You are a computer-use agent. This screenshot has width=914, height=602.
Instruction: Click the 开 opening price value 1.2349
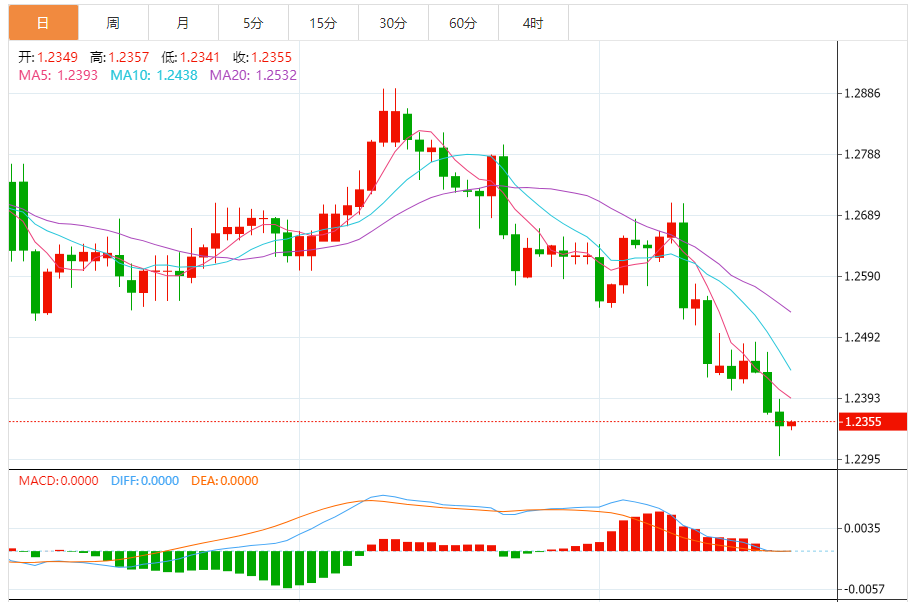click(57, 57)
